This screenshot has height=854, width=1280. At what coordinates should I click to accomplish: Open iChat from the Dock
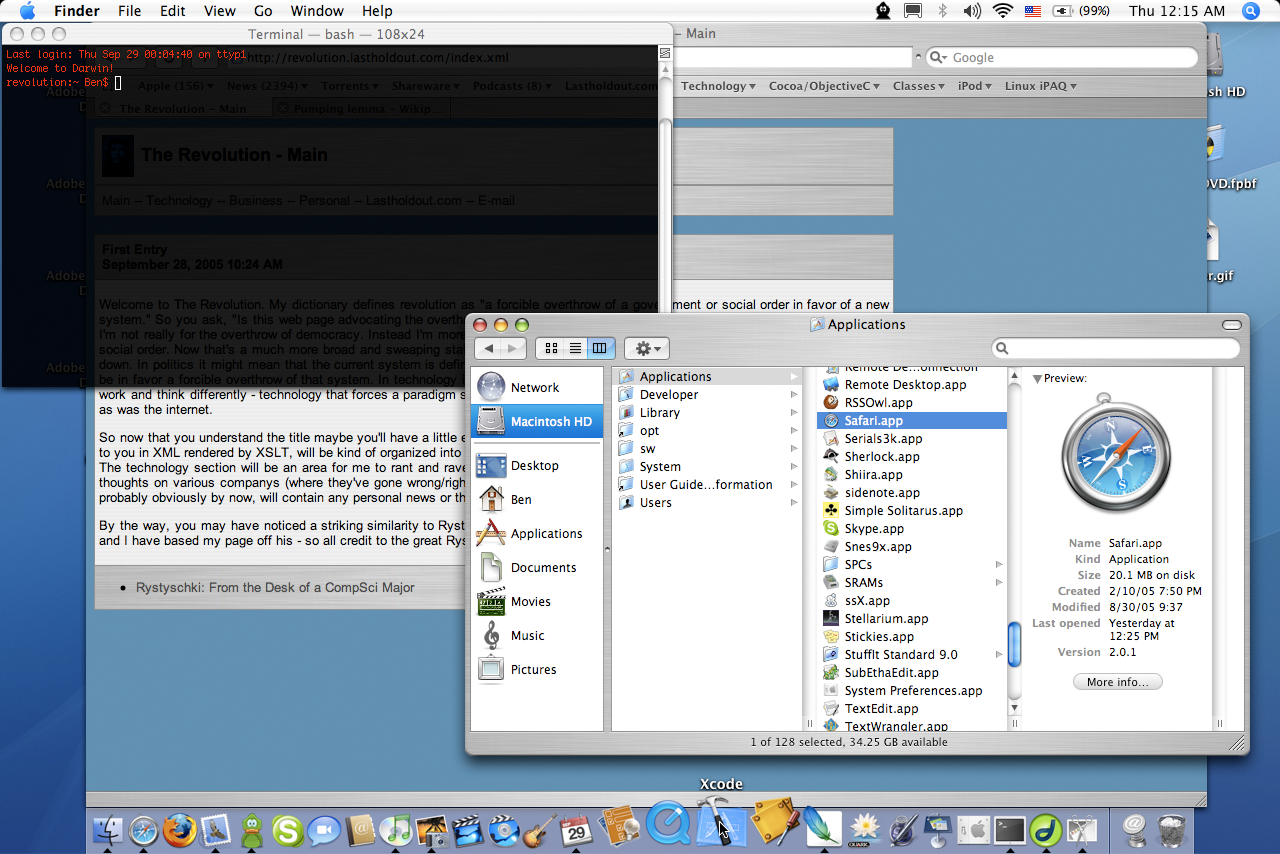324,829
